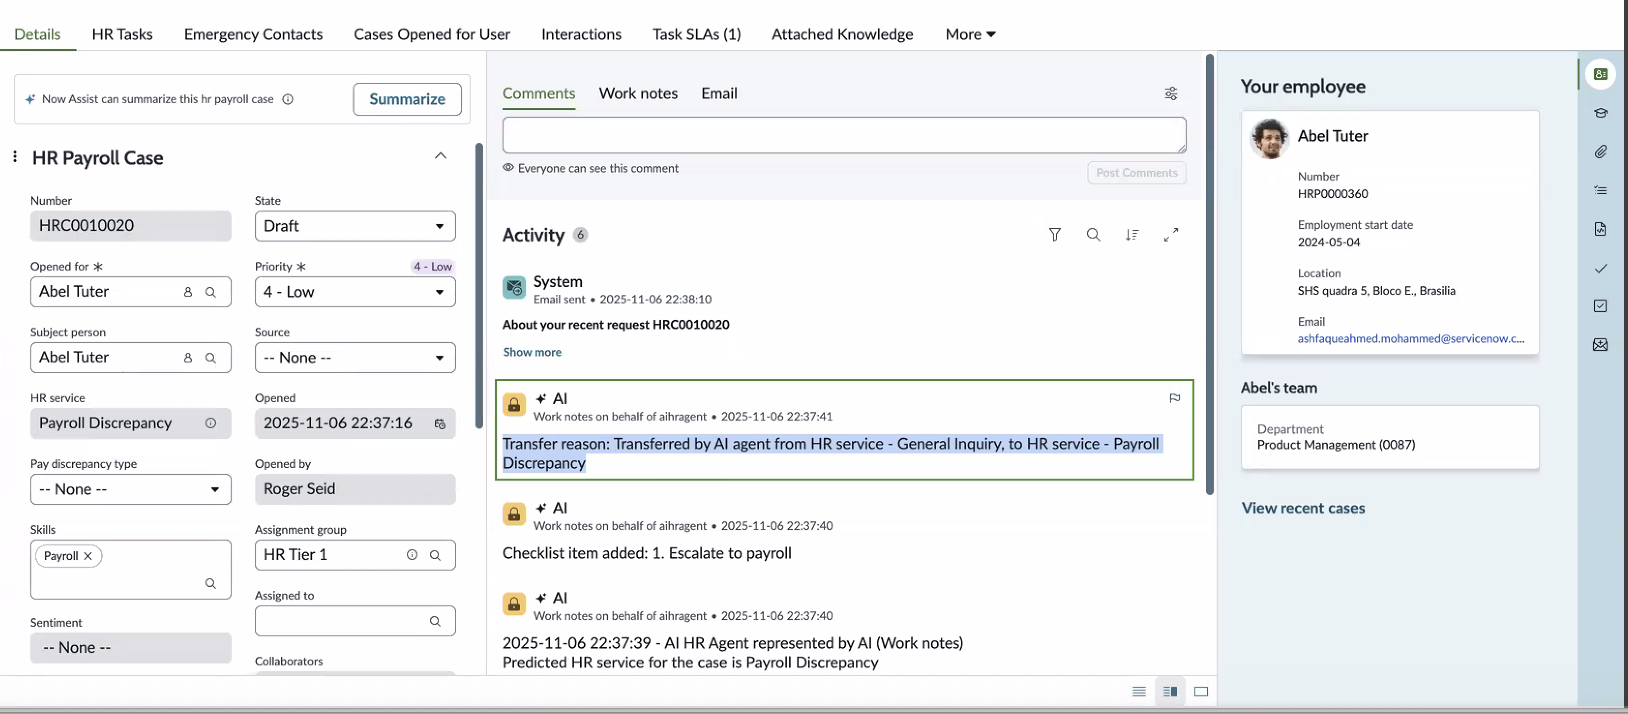Click the Product Management (0087) department card
The height and width of the screenshot is (714, 1628).
click(x=1390, y=437)
